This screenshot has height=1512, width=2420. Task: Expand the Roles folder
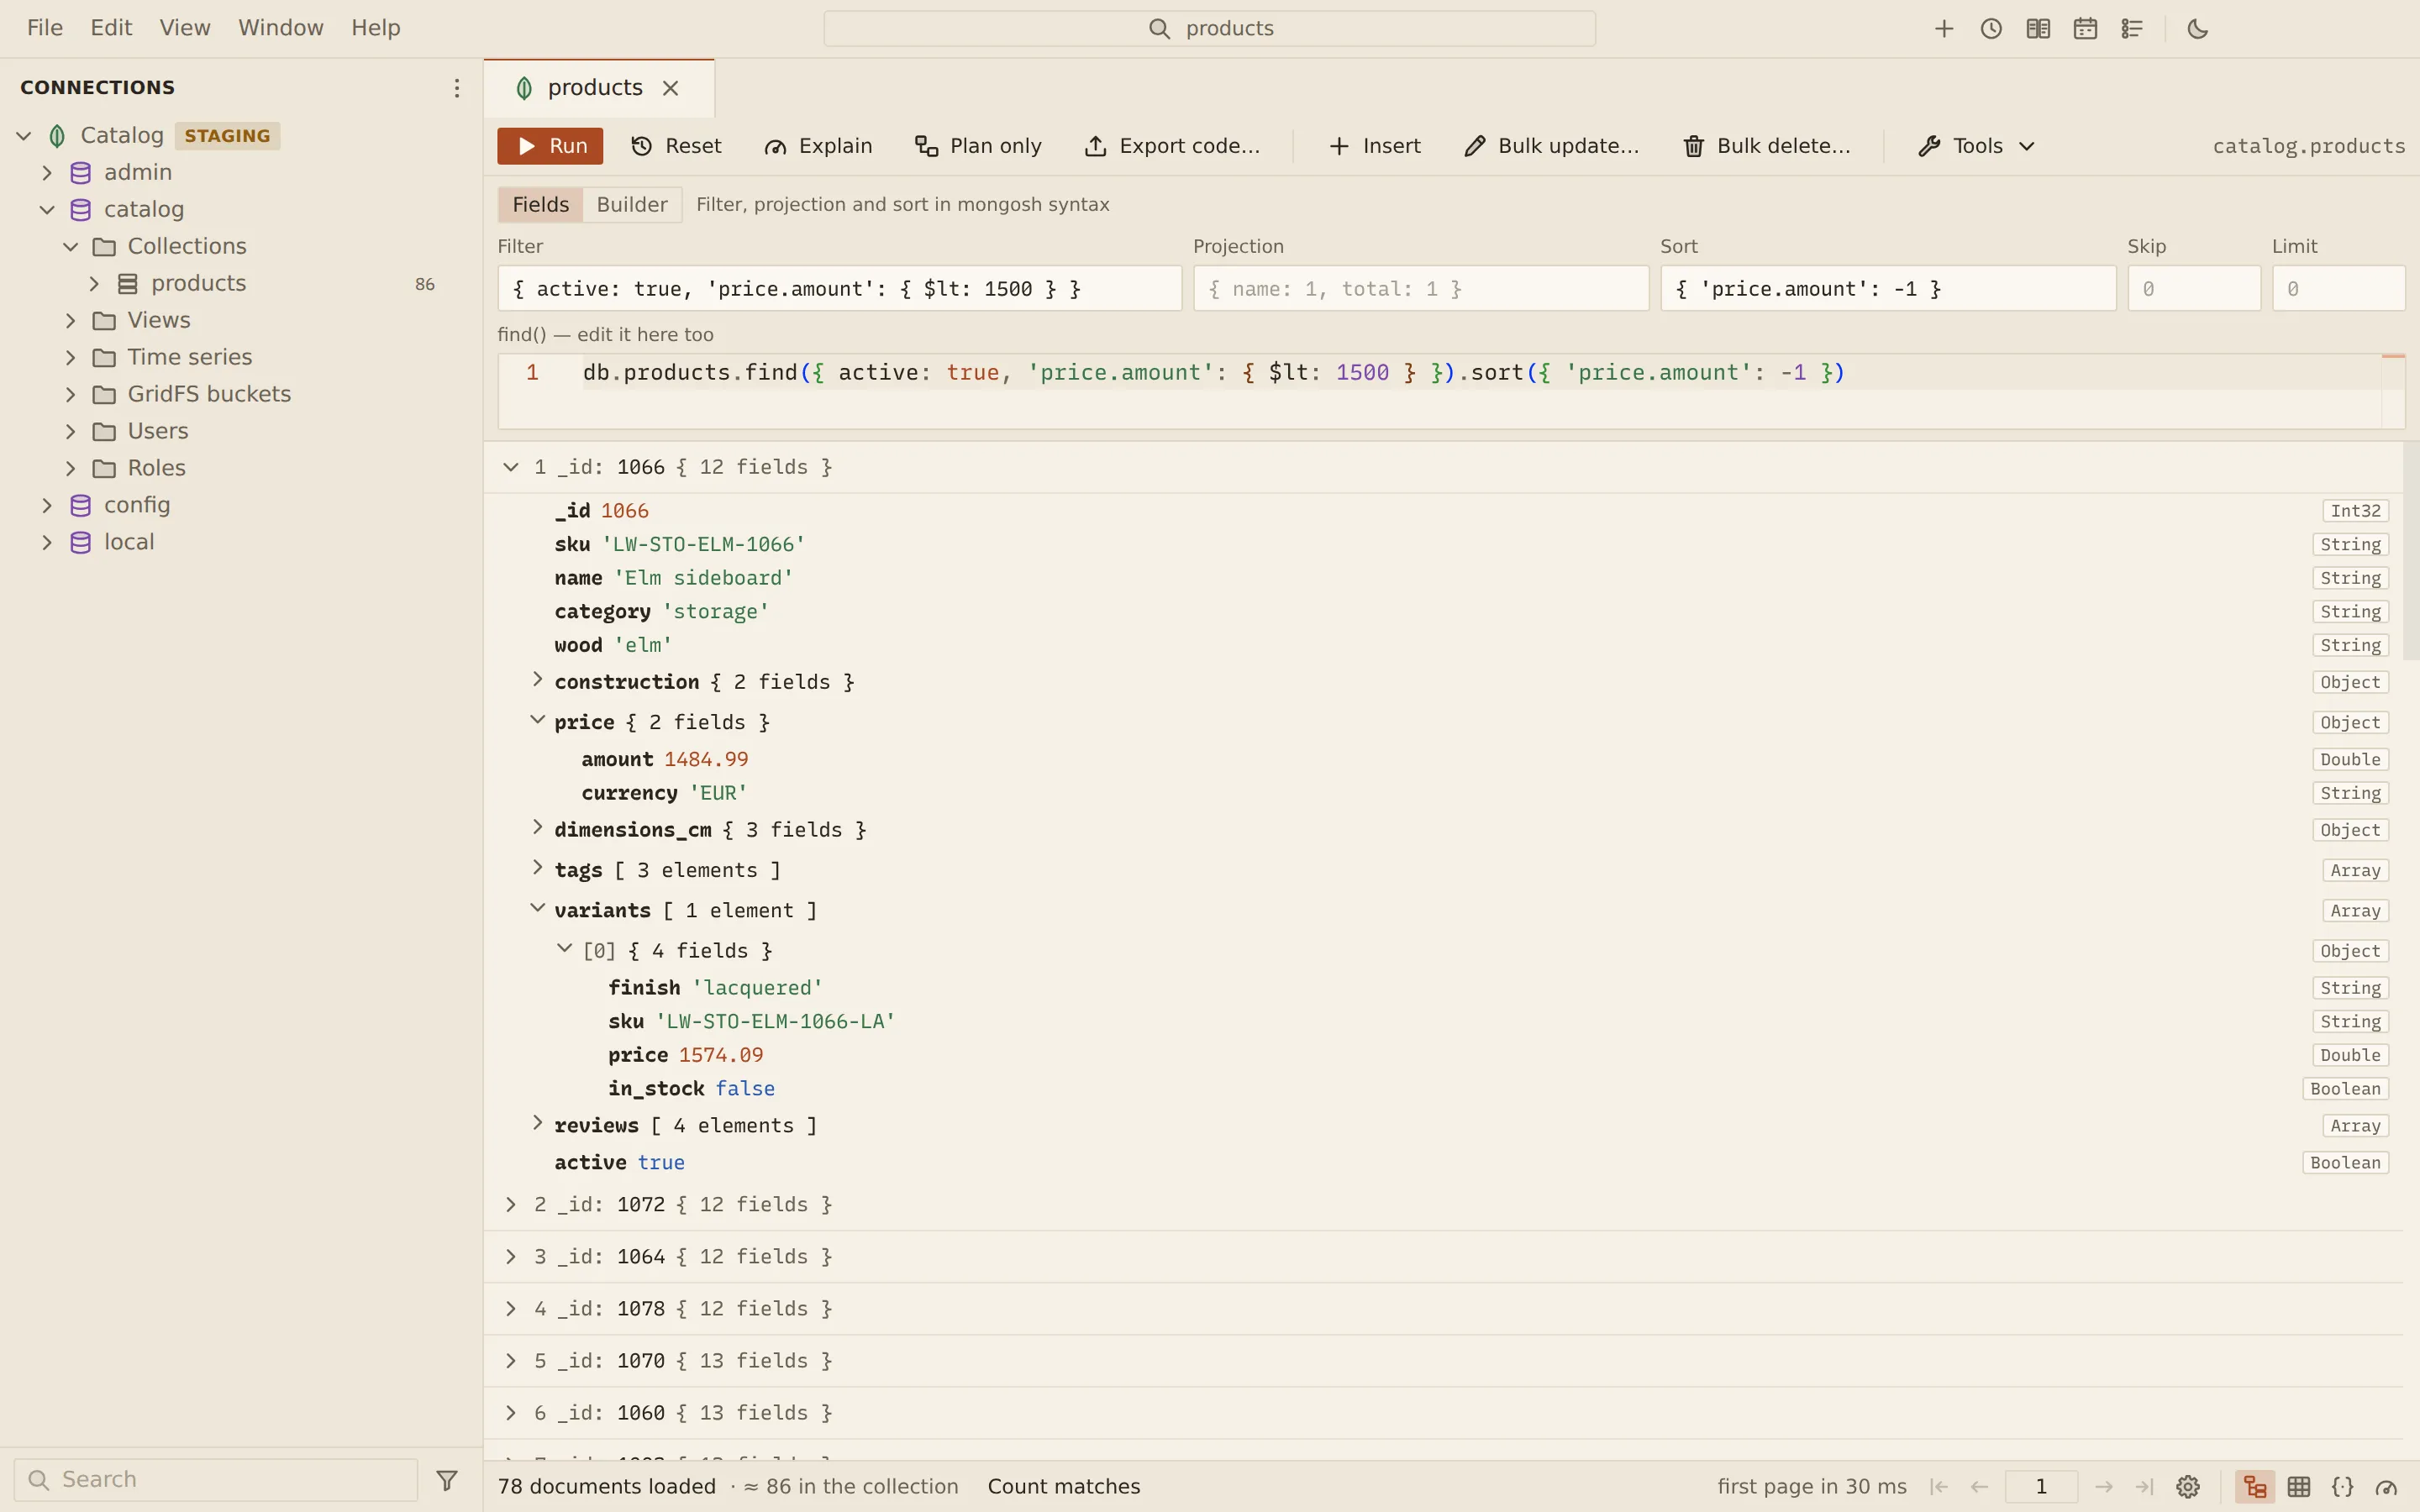click(71, 469)
